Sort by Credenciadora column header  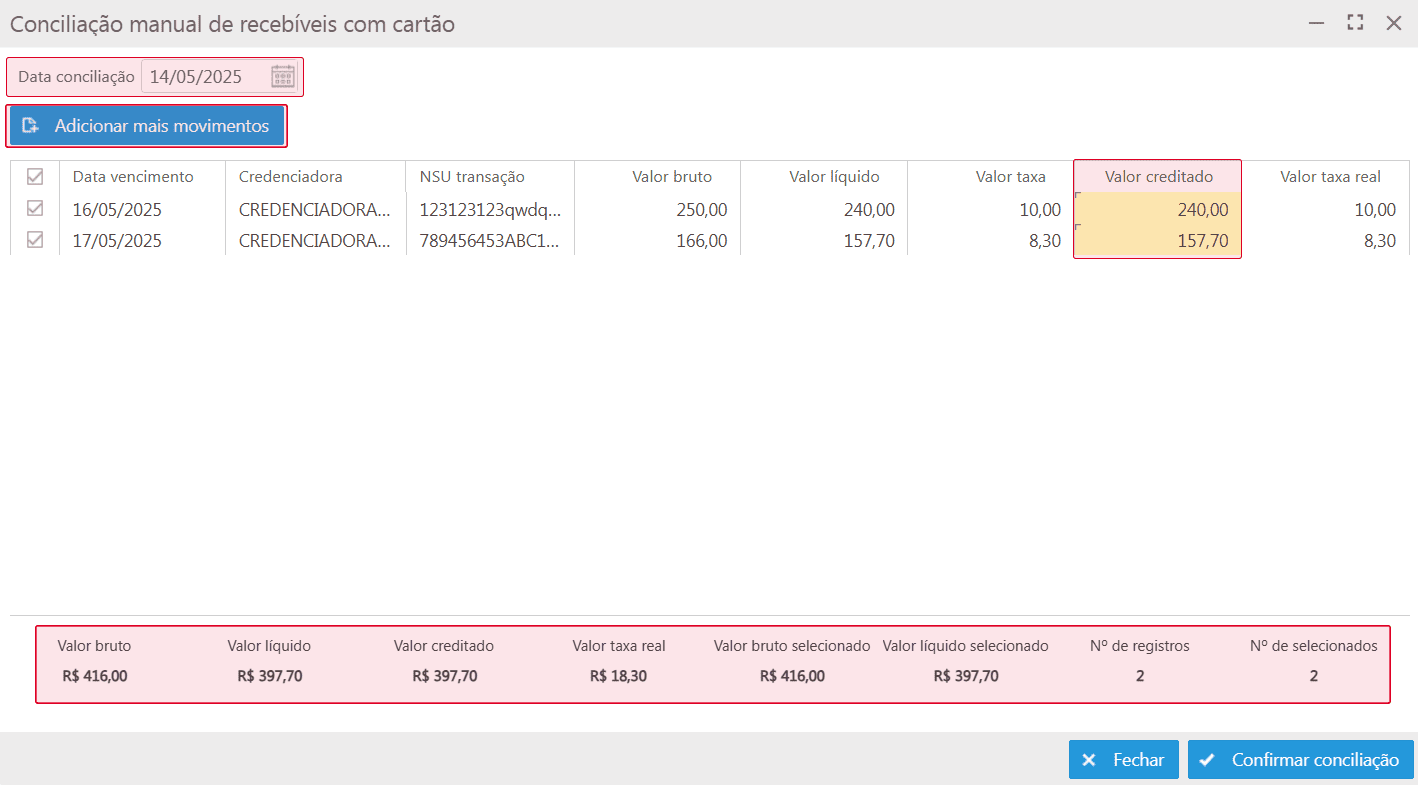point(291,177)
